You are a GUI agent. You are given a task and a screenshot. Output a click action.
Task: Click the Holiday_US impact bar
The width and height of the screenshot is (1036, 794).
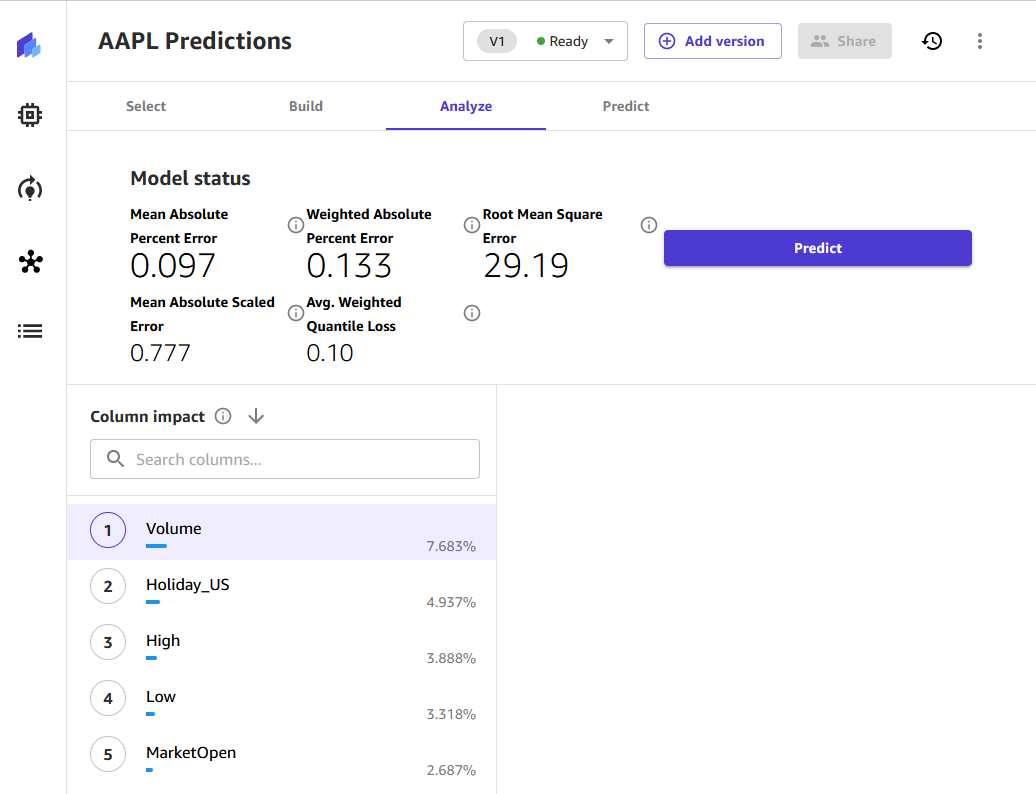pos(153,602)
